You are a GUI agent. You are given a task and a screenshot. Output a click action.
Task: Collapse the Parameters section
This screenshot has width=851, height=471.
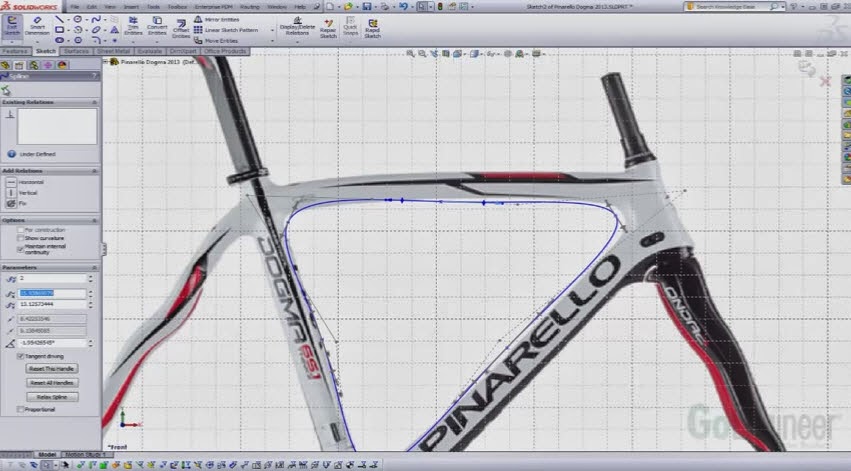(x=94, y=268)
